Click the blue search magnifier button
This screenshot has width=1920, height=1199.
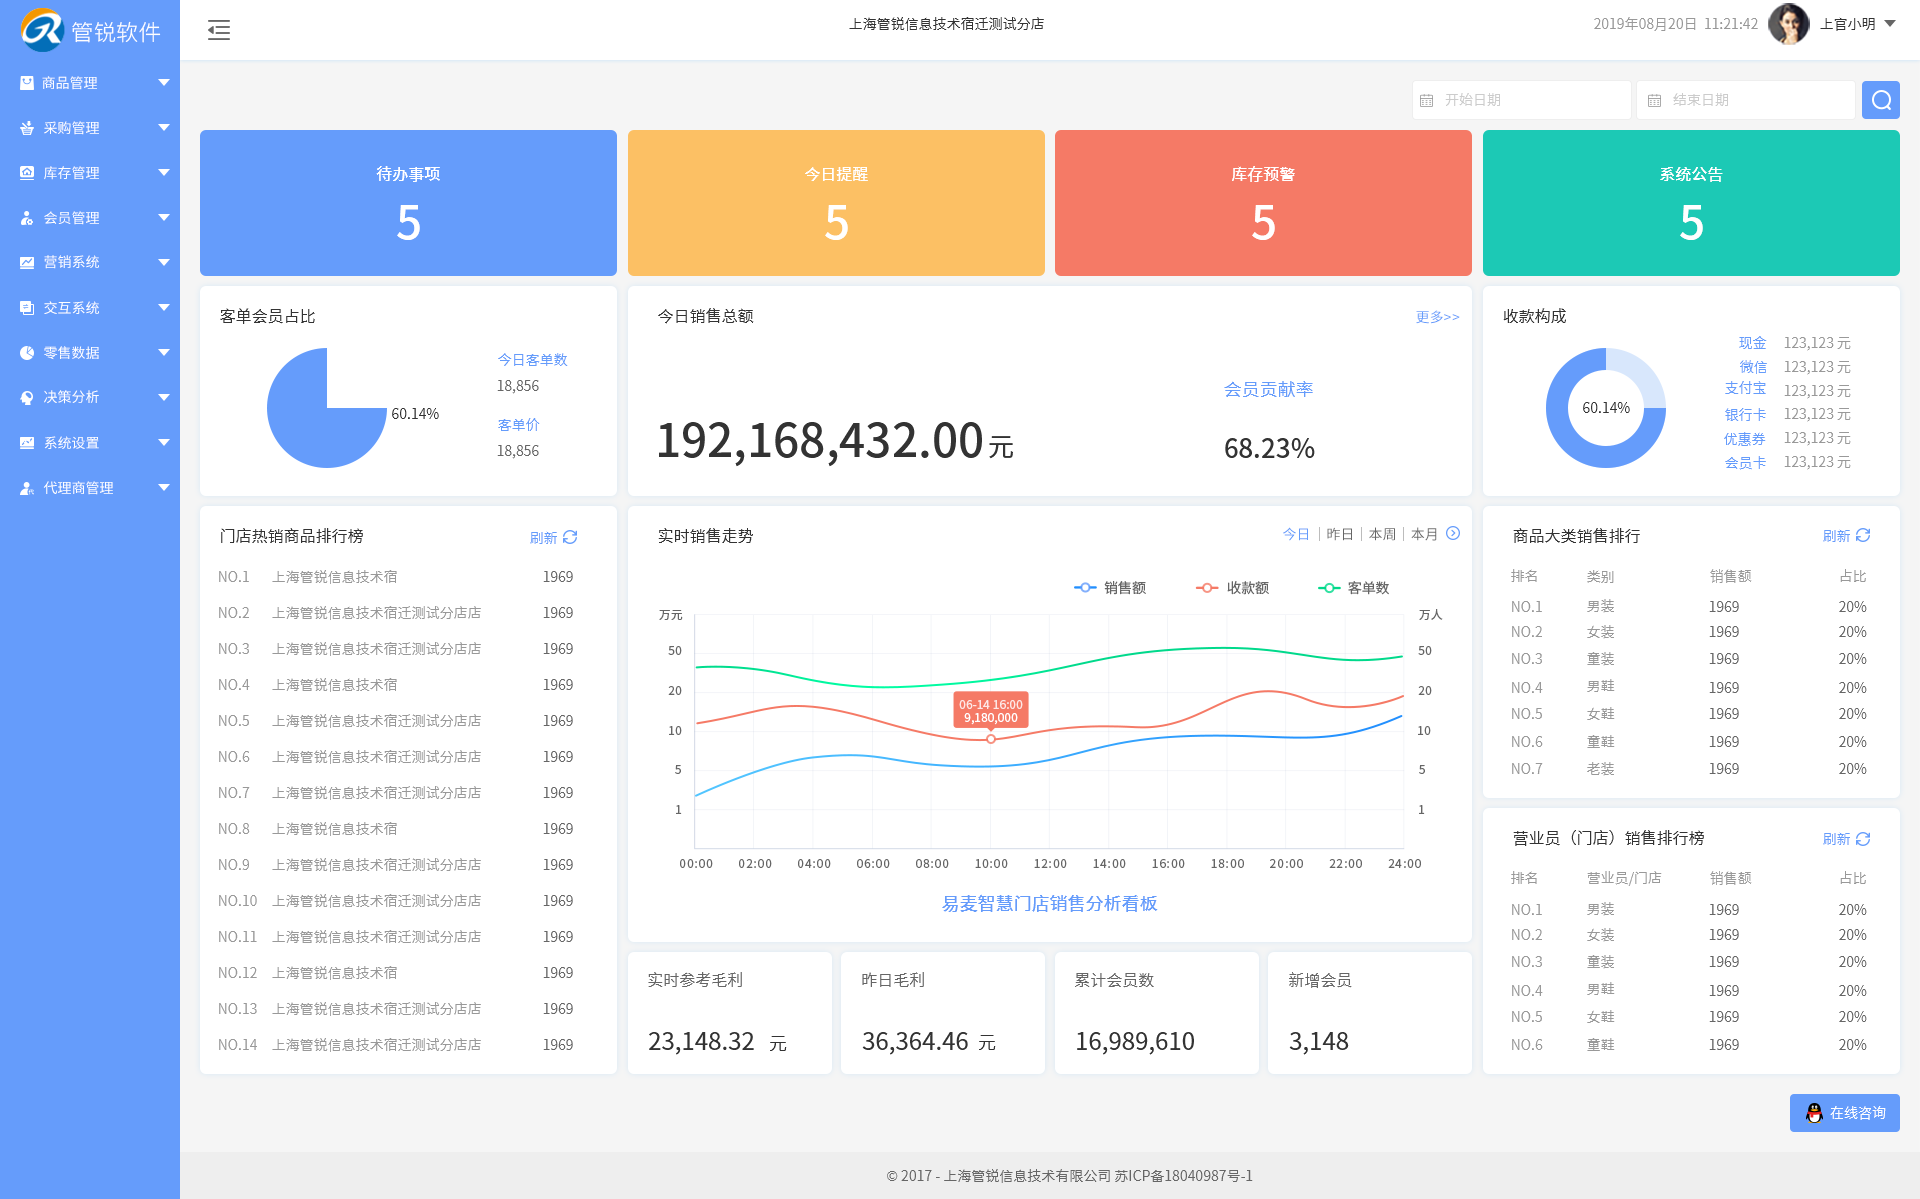(1880, 100)
